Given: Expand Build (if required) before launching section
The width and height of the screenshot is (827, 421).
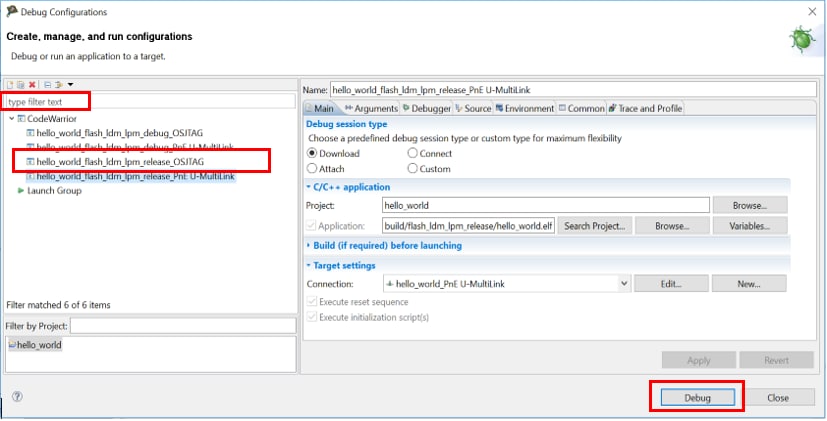Looking at the screenshot, I should pyautogui.click(x=308, y=245).
